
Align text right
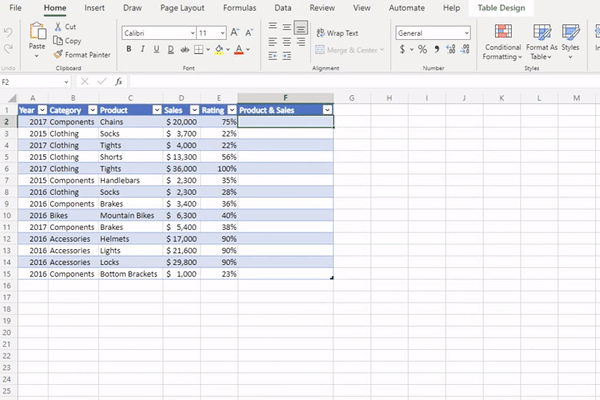pos(301,41)
